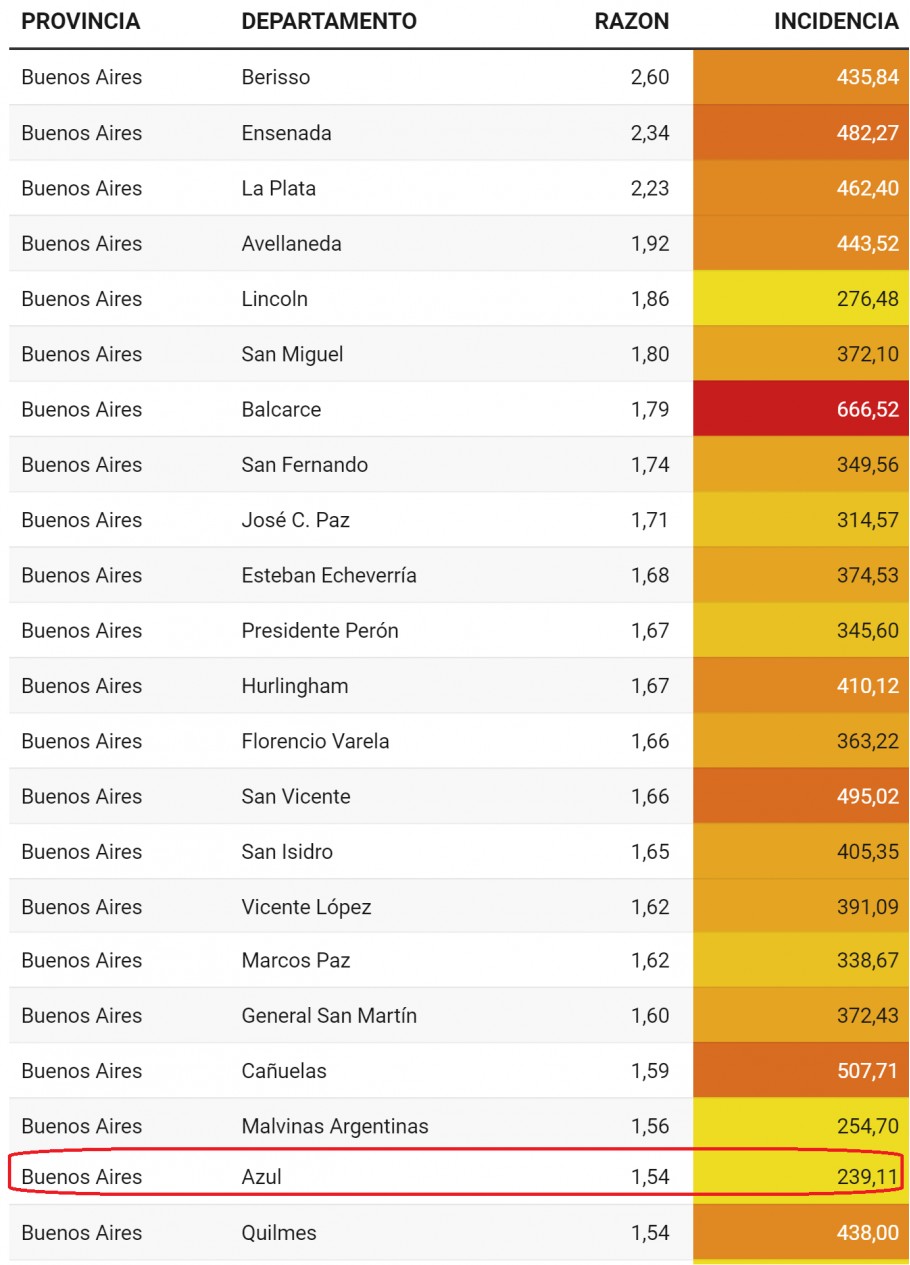Click the red Balcarce incidence cell 666,52

point(801,409)
